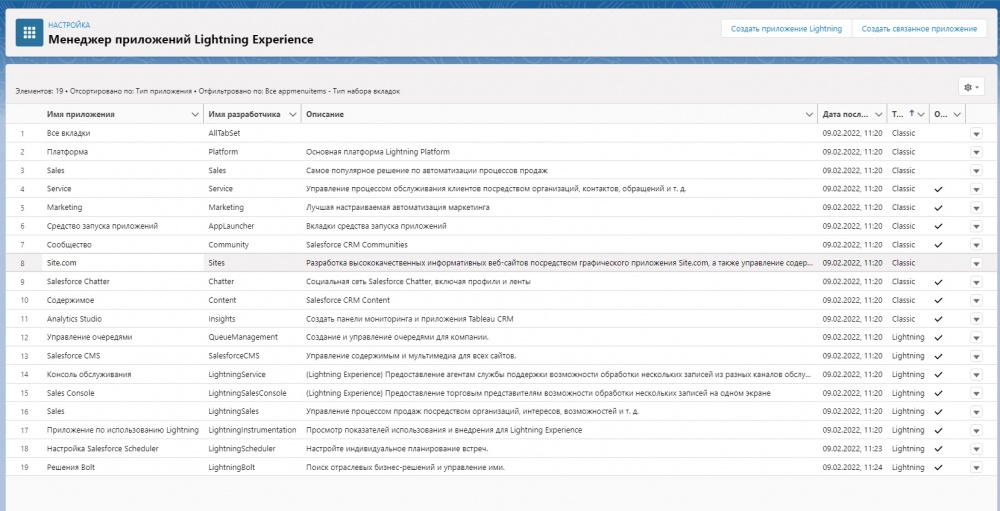Open row actions for Платформа
The width and height of the screenshot is (1000, 511).
[x=976, y=152]
